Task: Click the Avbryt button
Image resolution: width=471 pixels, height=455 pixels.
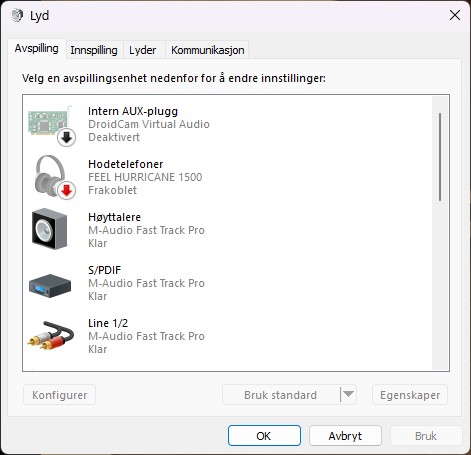Action: (345, 436)
